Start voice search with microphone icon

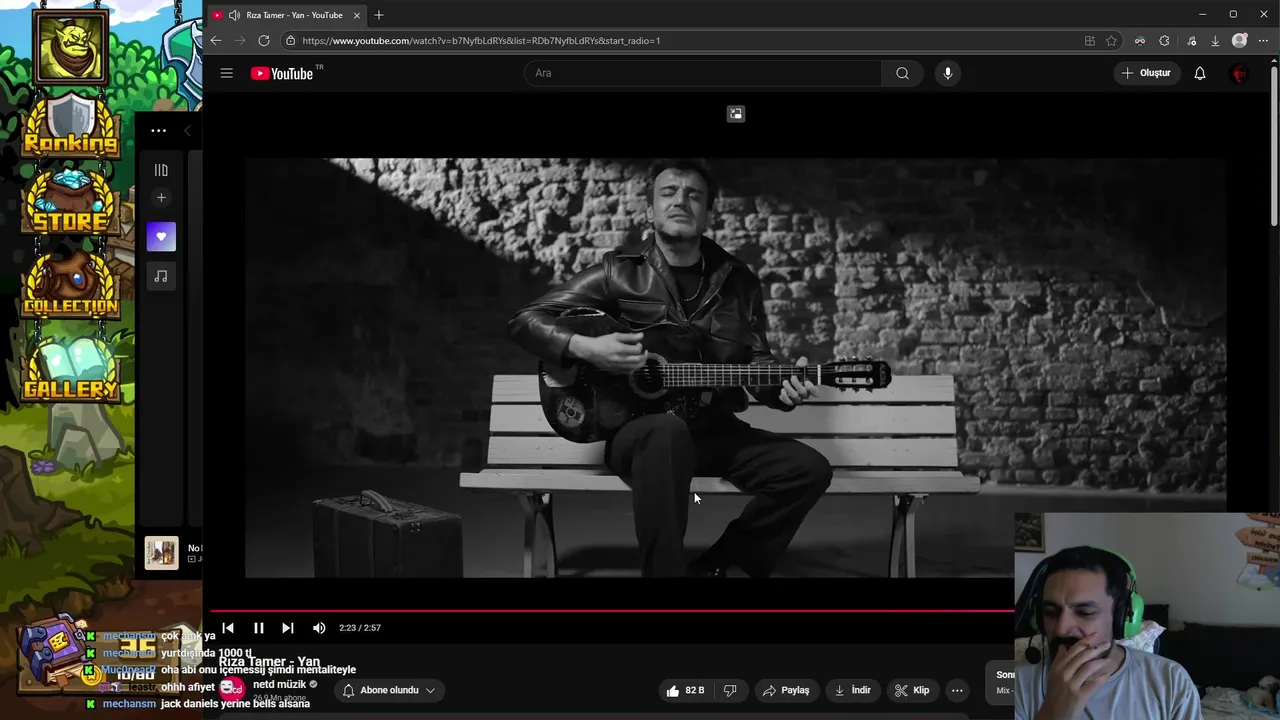point(948,73)
